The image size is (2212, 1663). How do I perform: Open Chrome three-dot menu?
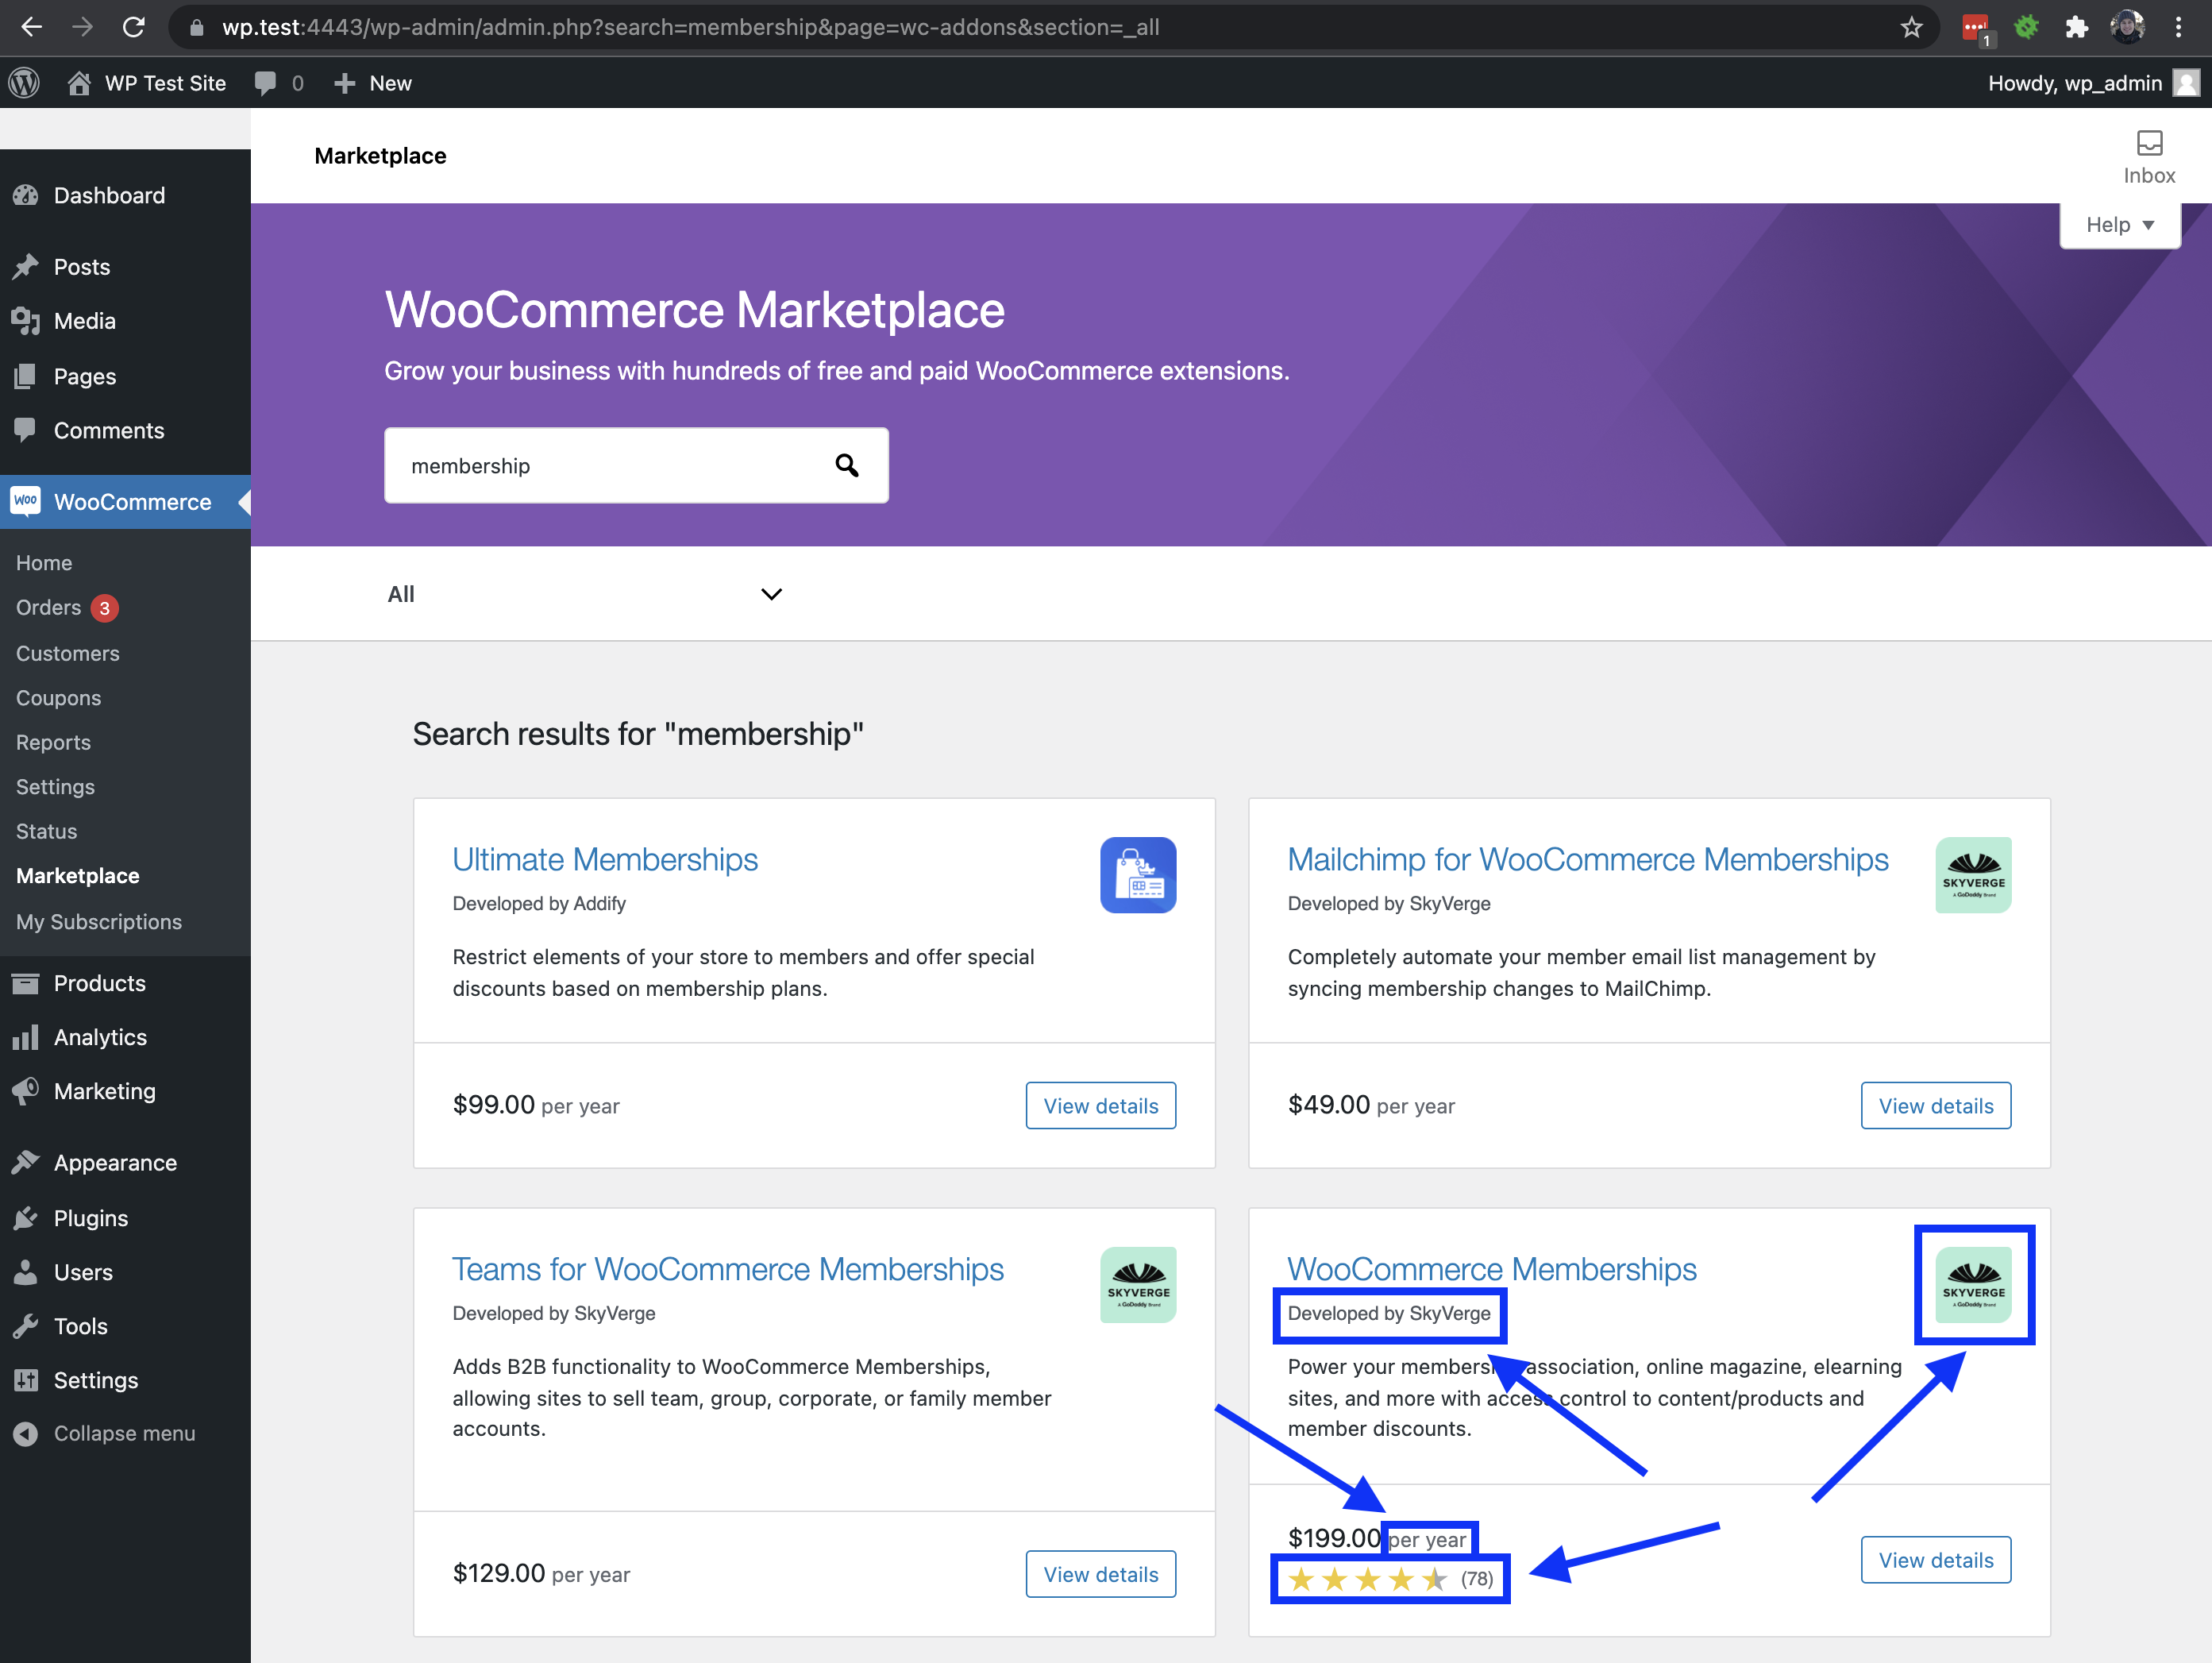(x=2178, y=27)
